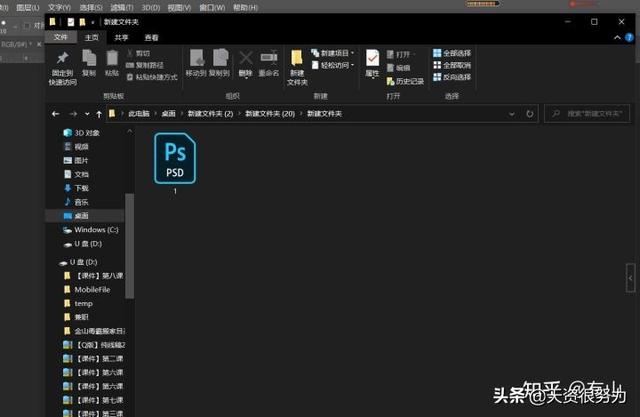Click History (历史记录) in ribbon
Screen dimensions: 640x417
(405, 81)
